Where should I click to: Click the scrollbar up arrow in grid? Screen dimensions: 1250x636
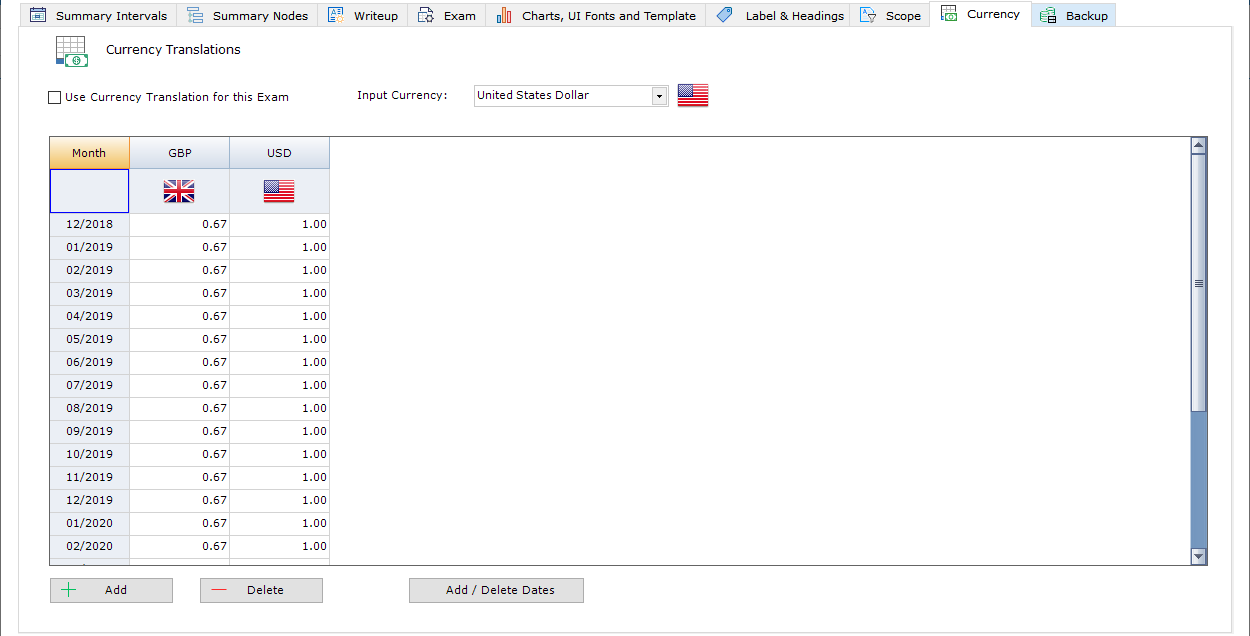point(1199,146)
